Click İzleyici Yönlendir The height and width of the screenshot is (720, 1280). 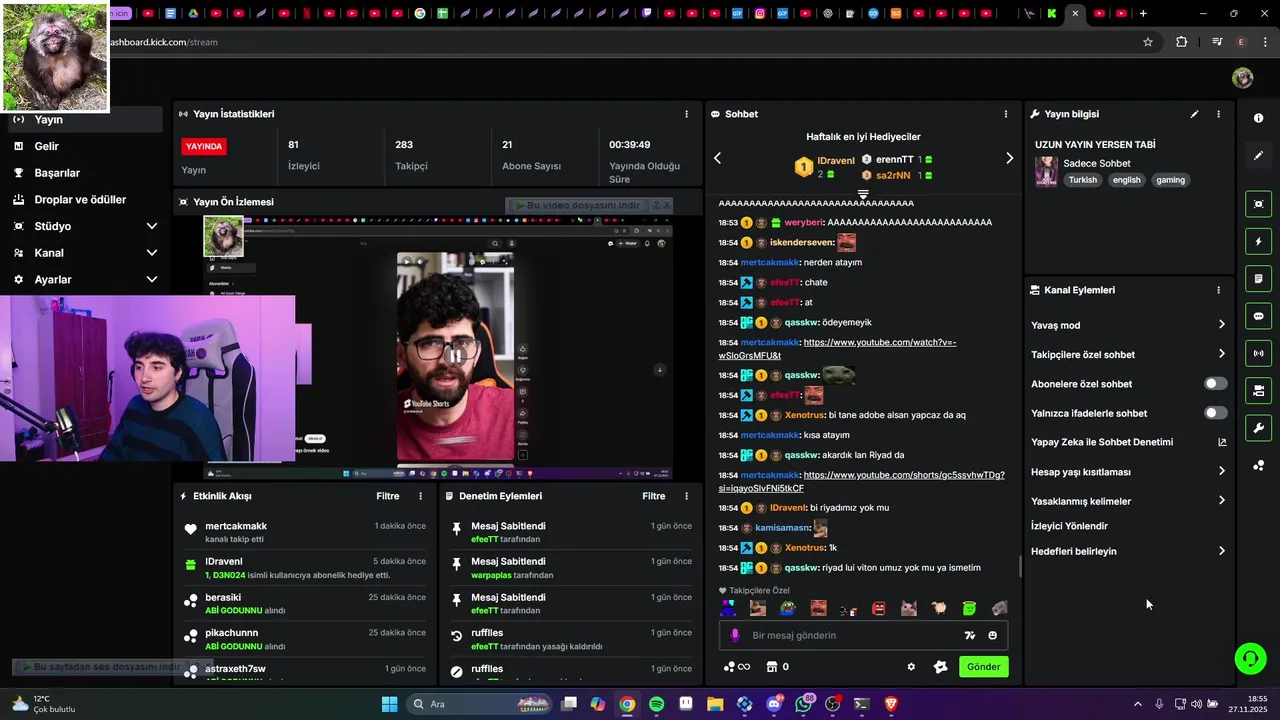1069,526
